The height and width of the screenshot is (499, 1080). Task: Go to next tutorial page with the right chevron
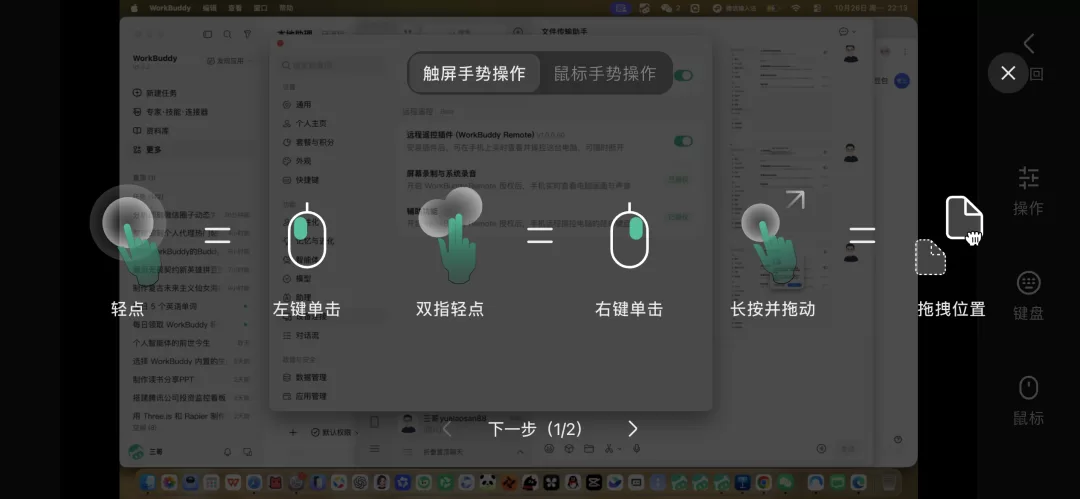632,429
